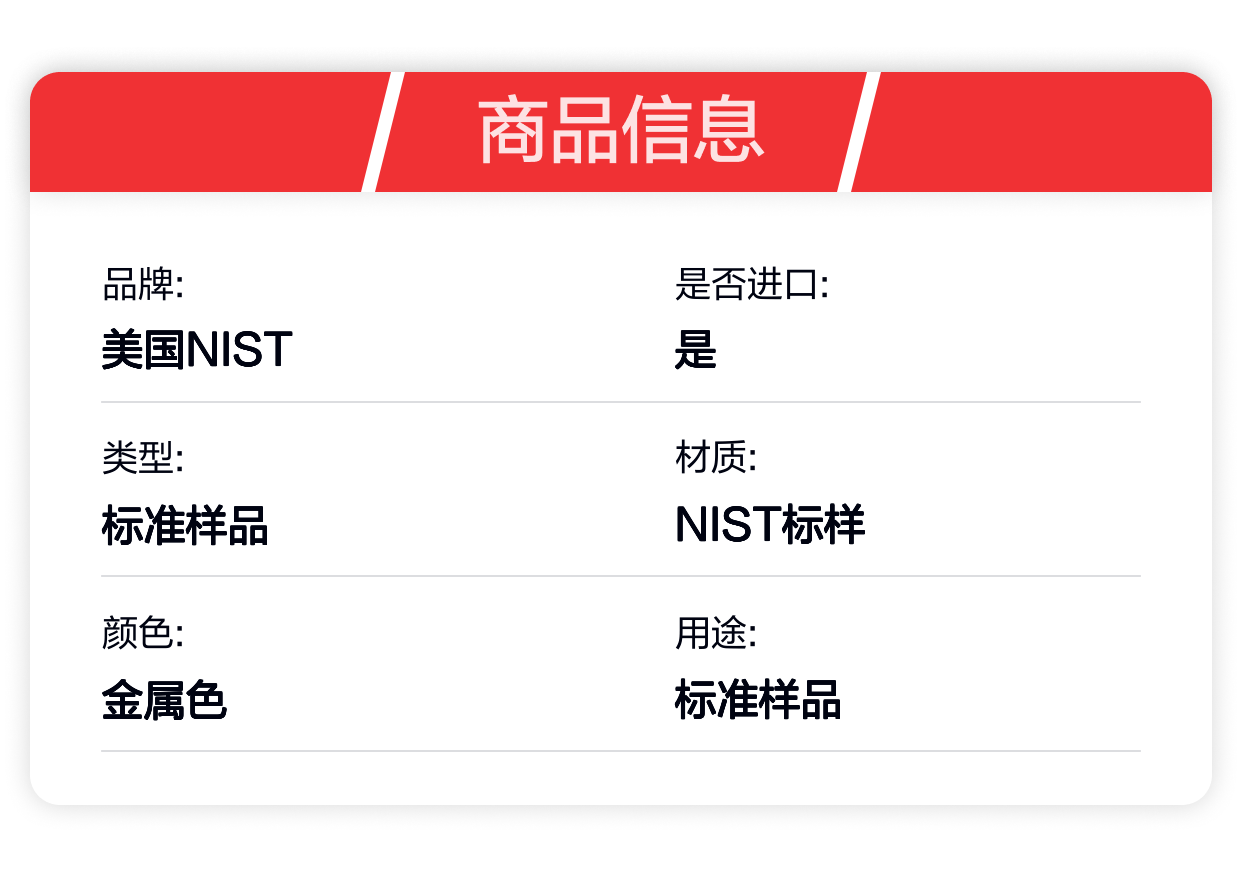
Task: Click the 是 import value
Action: coord(696,350)
